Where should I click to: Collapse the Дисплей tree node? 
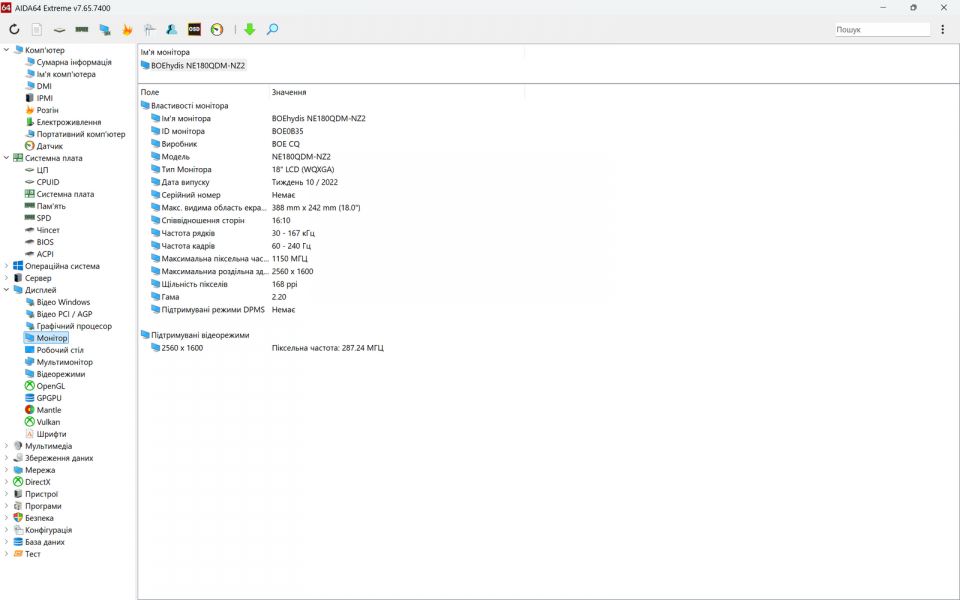pos(7,290)
